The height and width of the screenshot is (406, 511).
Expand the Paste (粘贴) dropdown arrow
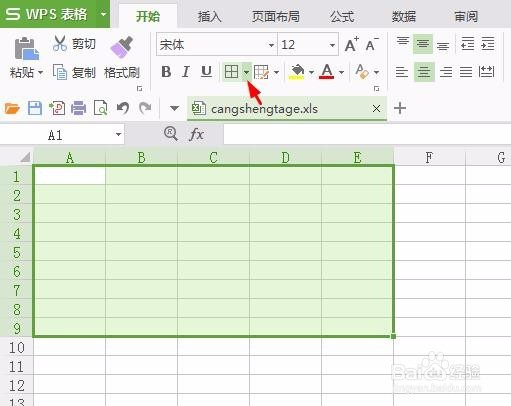(x=41, y=72)
